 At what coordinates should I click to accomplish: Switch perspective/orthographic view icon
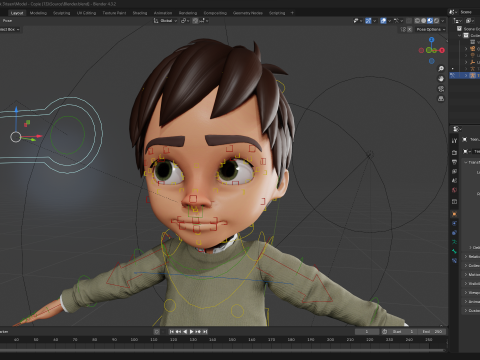[441, 99]
